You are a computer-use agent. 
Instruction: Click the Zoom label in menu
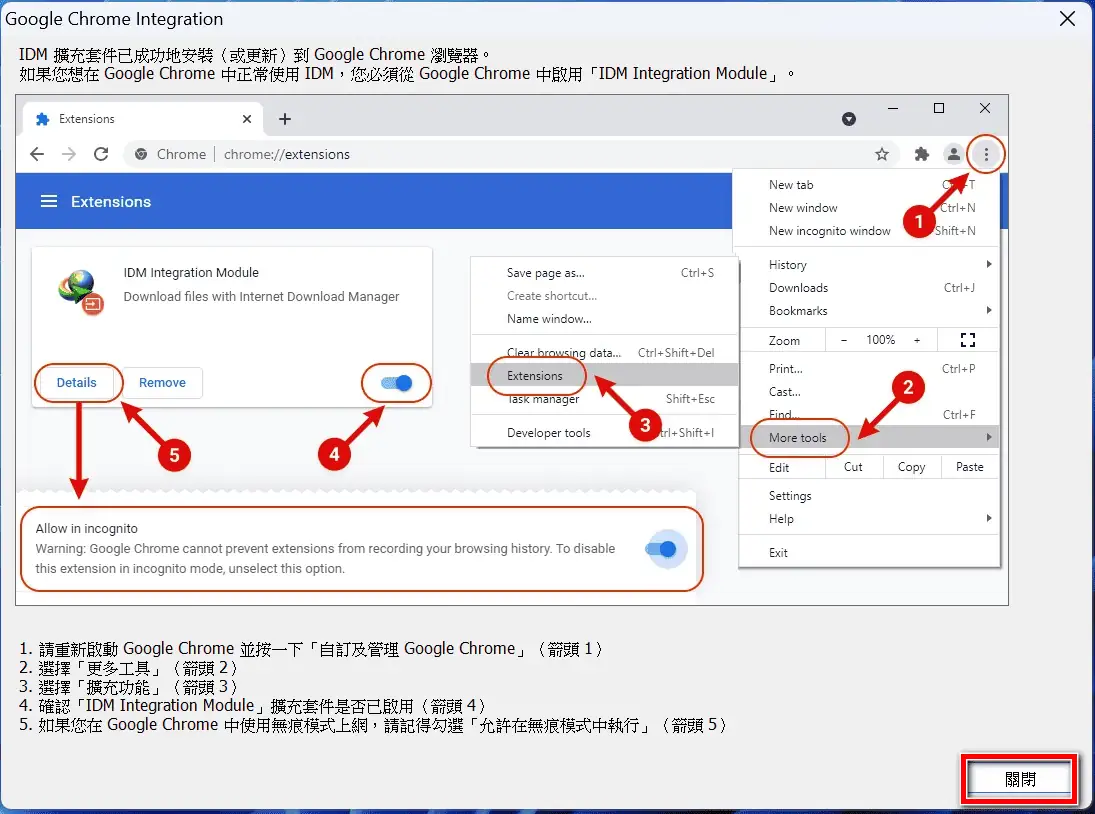coord(784,341)
